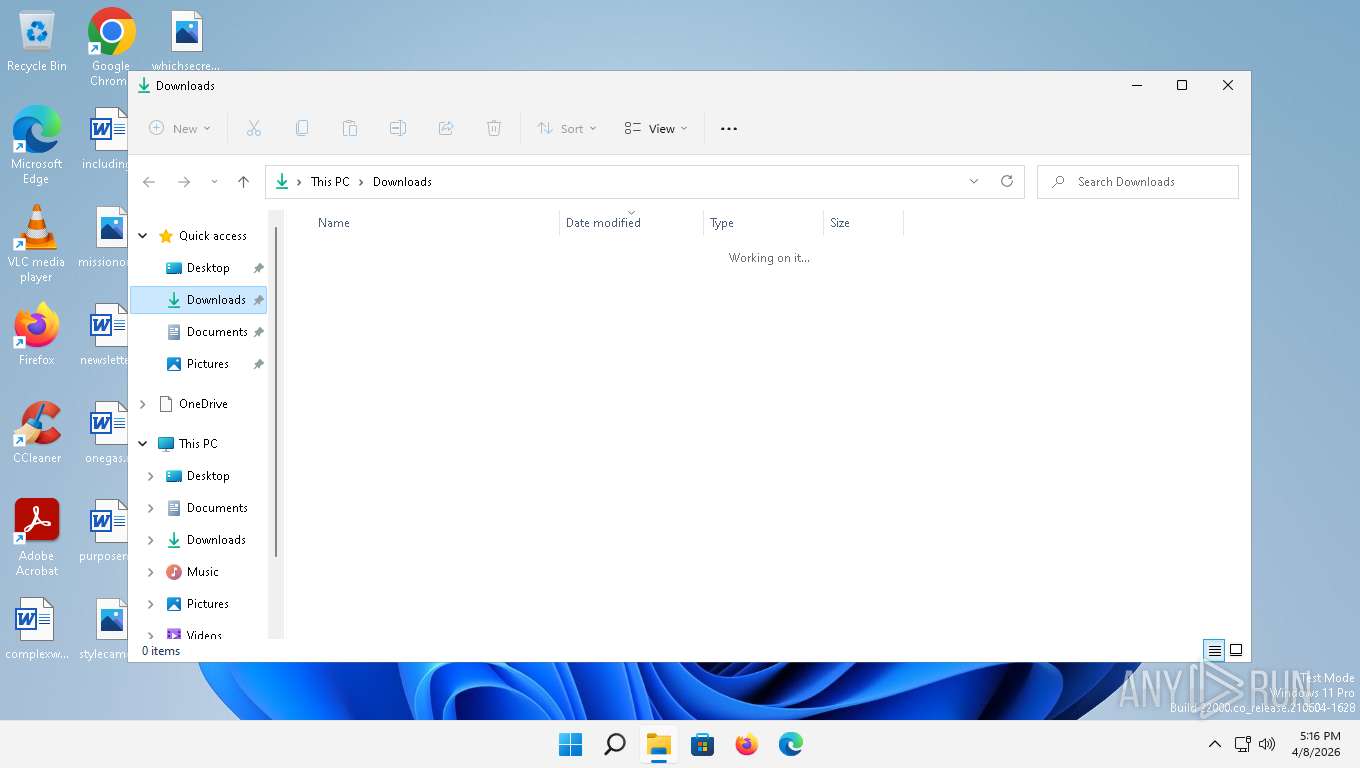The image size is (1360, 768).
Task: Collapse the This PC tree node
Action: [x=143, y=444]
